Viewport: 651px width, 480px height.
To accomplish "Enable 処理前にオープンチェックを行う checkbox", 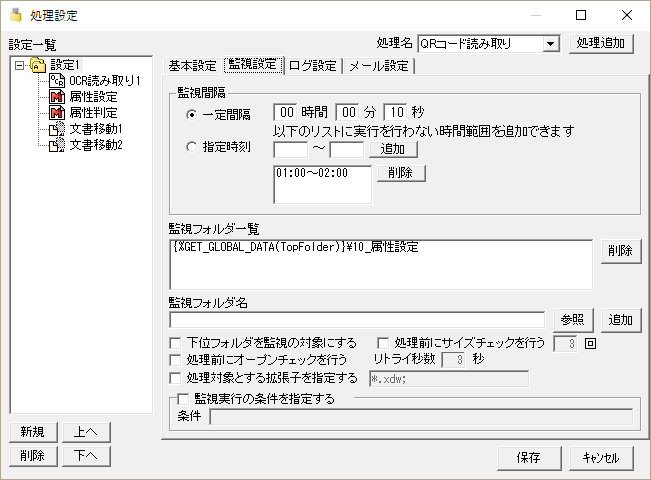I will tap(175, 360).
